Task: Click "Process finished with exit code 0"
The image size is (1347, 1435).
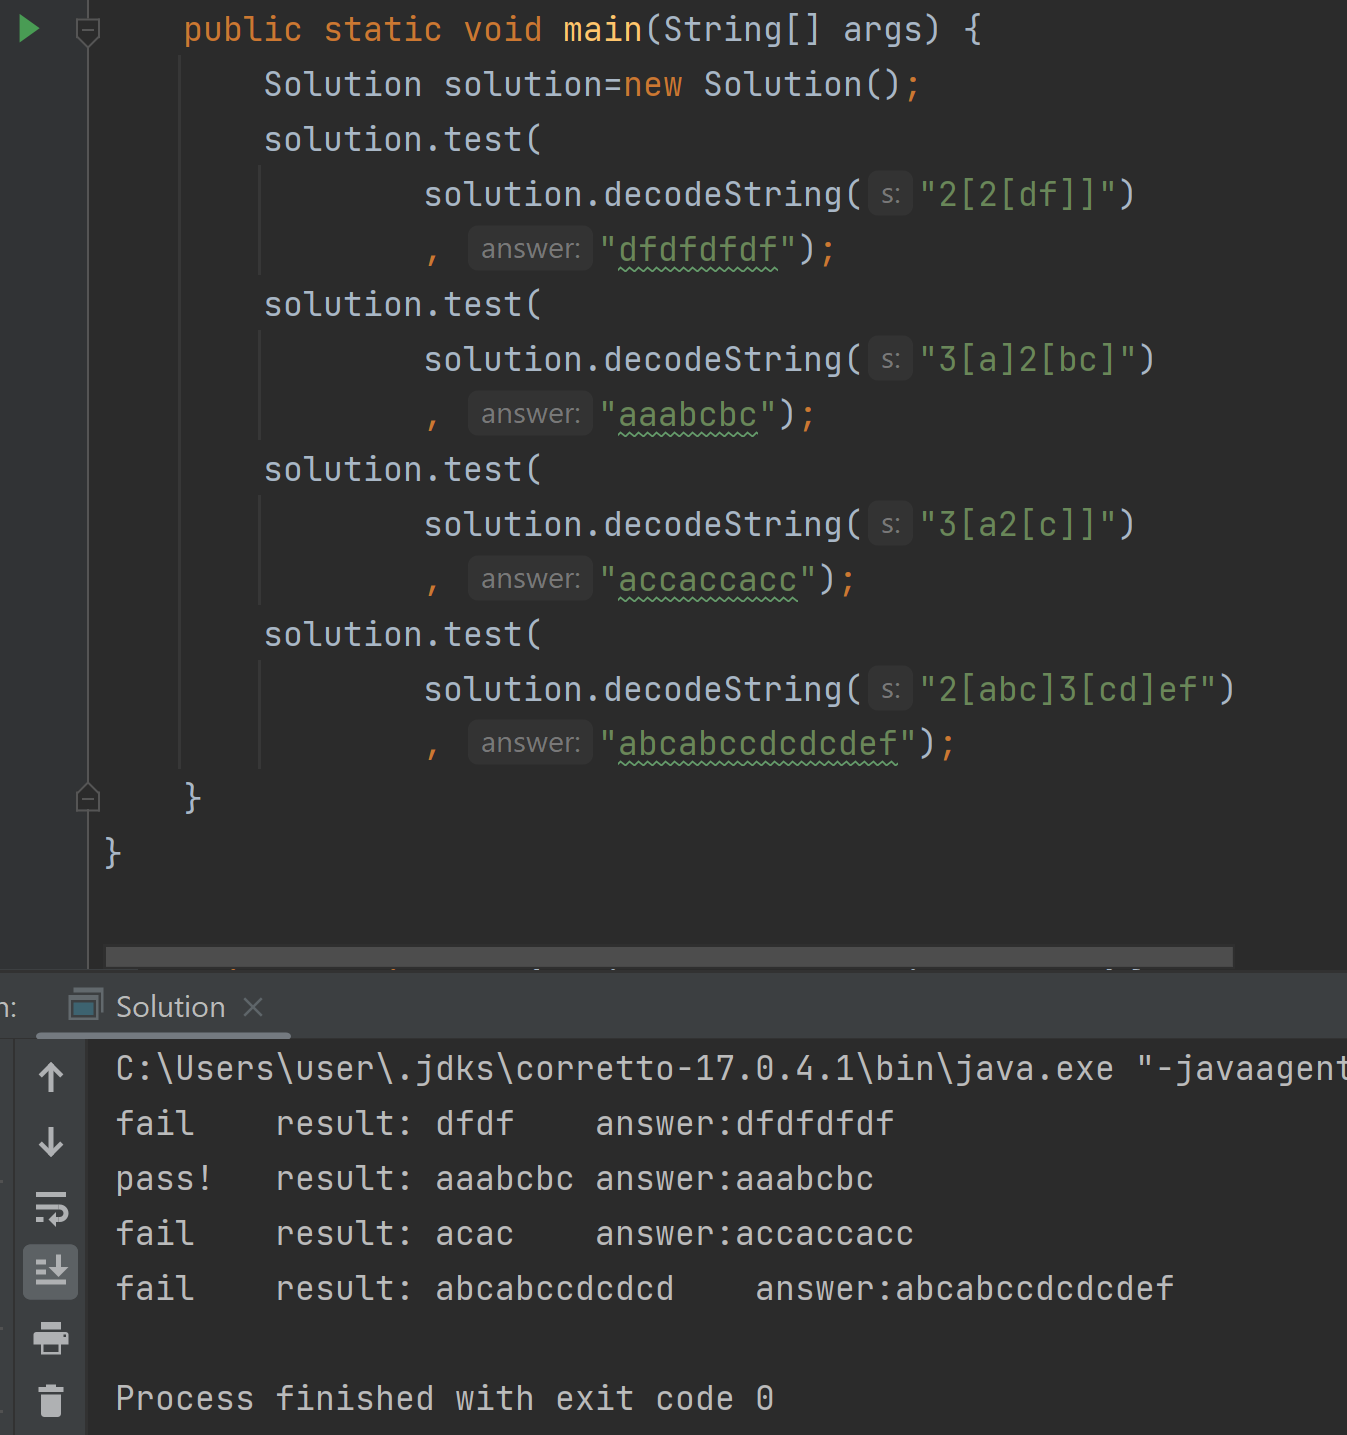Action: click(445, 1398)
